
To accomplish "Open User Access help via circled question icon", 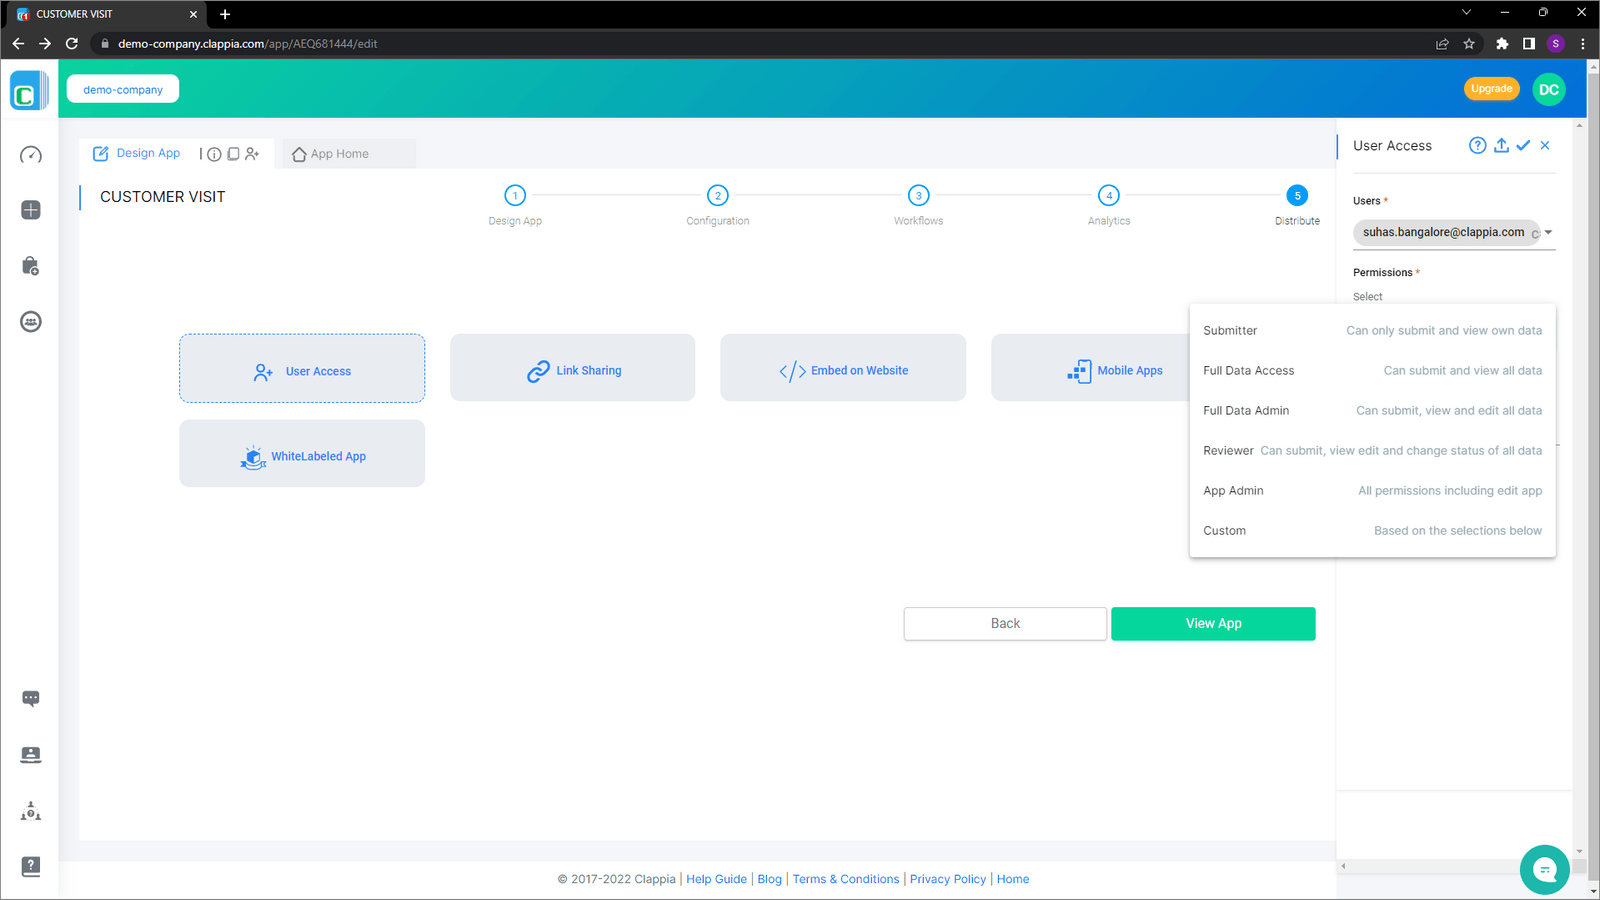I will pos(1477,145).
